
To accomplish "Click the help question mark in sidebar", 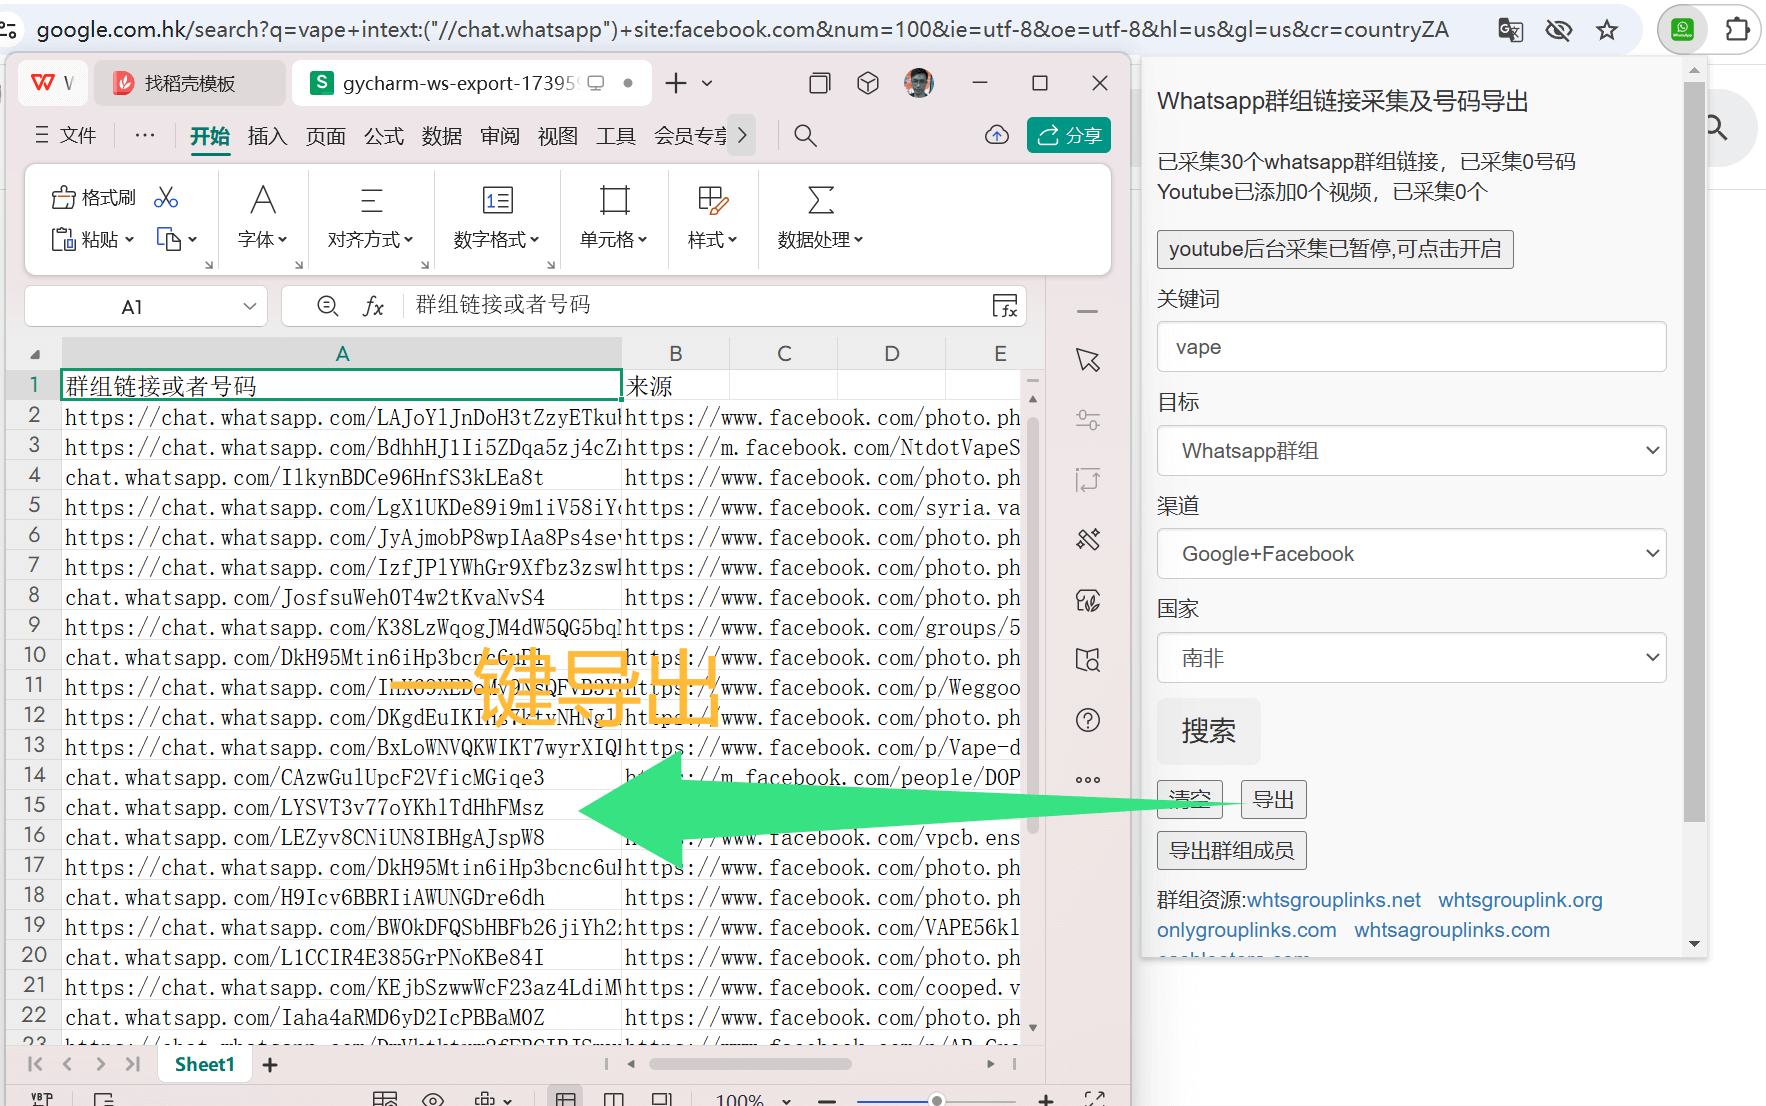I will [1088, 720].
